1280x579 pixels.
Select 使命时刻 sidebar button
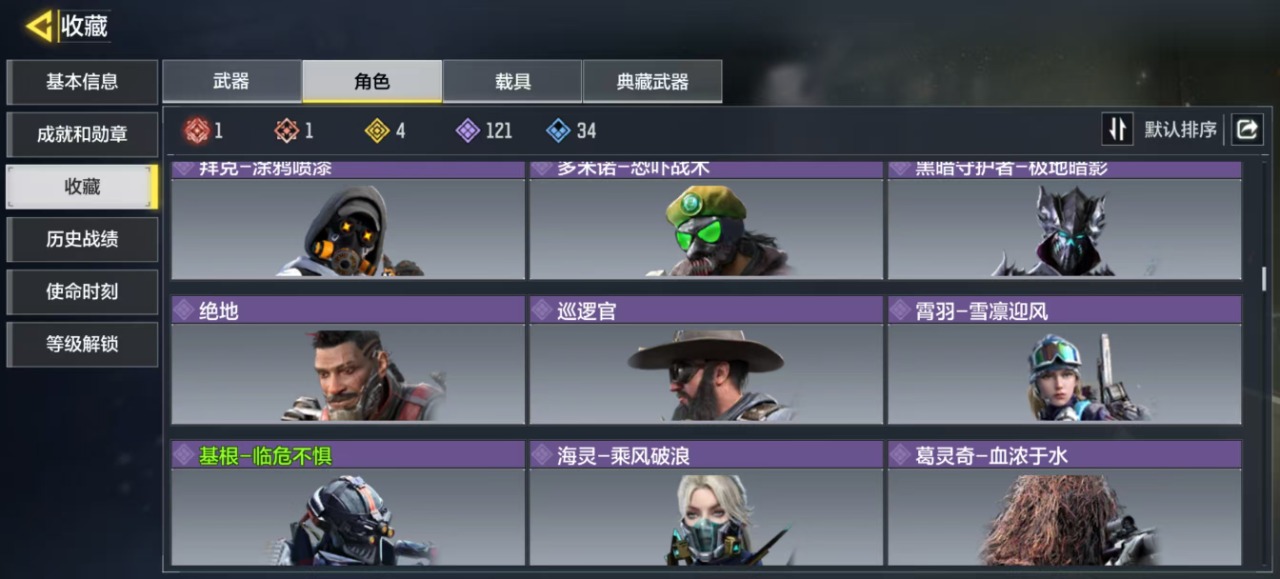[x=82, y=291]
